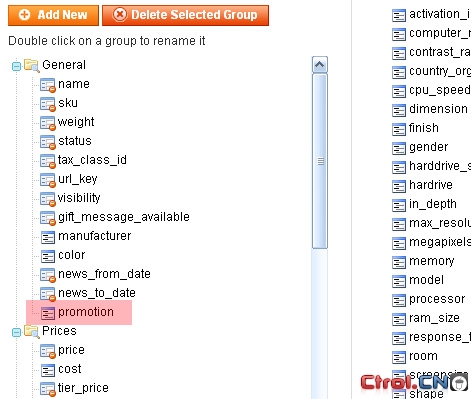Select the url_key attribute text
Image resolution: width=471 pixels, height=399 pixels.
point(78,179)
